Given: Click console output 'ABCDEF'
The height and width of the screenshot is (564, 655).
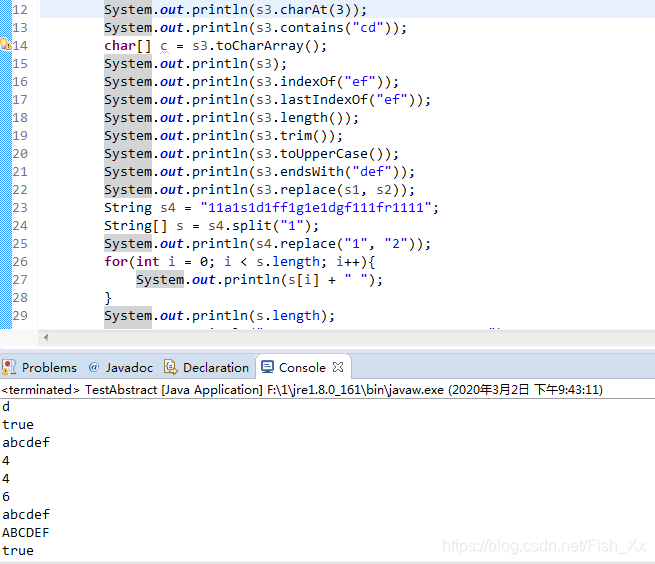Looking at the screenshot, I should 25,532.
